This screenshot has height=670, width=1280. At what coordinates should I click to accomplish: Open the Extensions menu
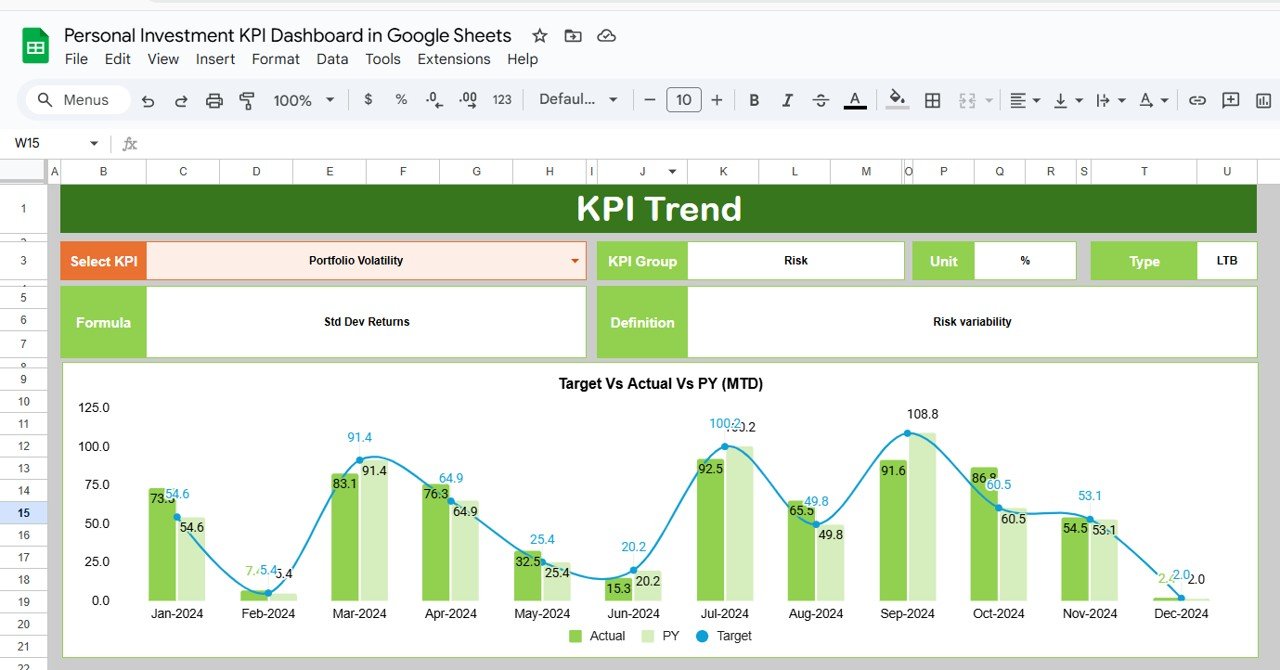tap(453, 59)
